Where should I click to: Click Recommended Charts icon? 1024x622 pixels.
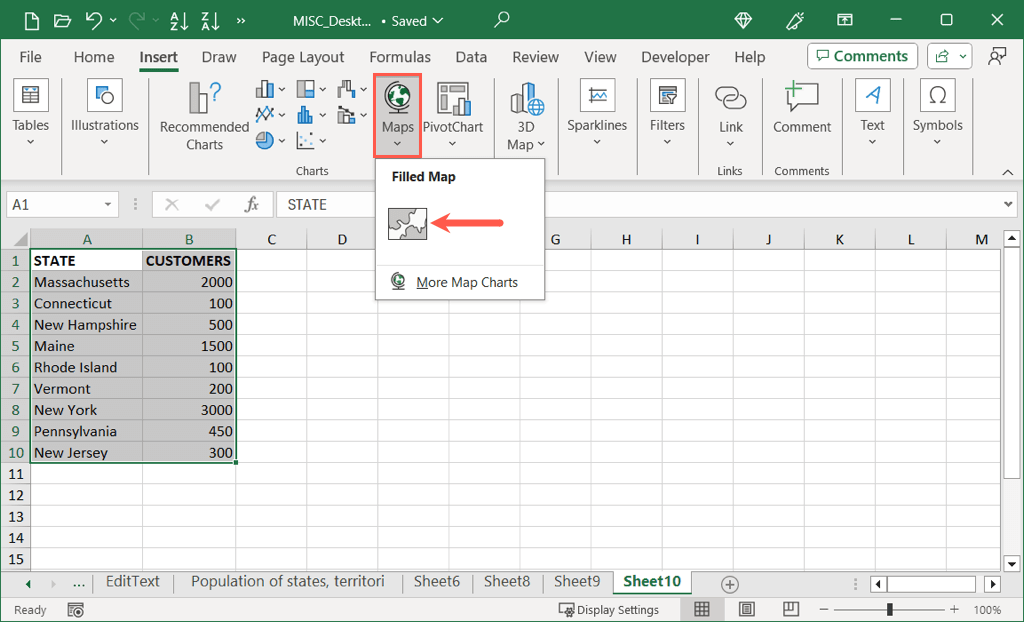(x=204, y=100)
